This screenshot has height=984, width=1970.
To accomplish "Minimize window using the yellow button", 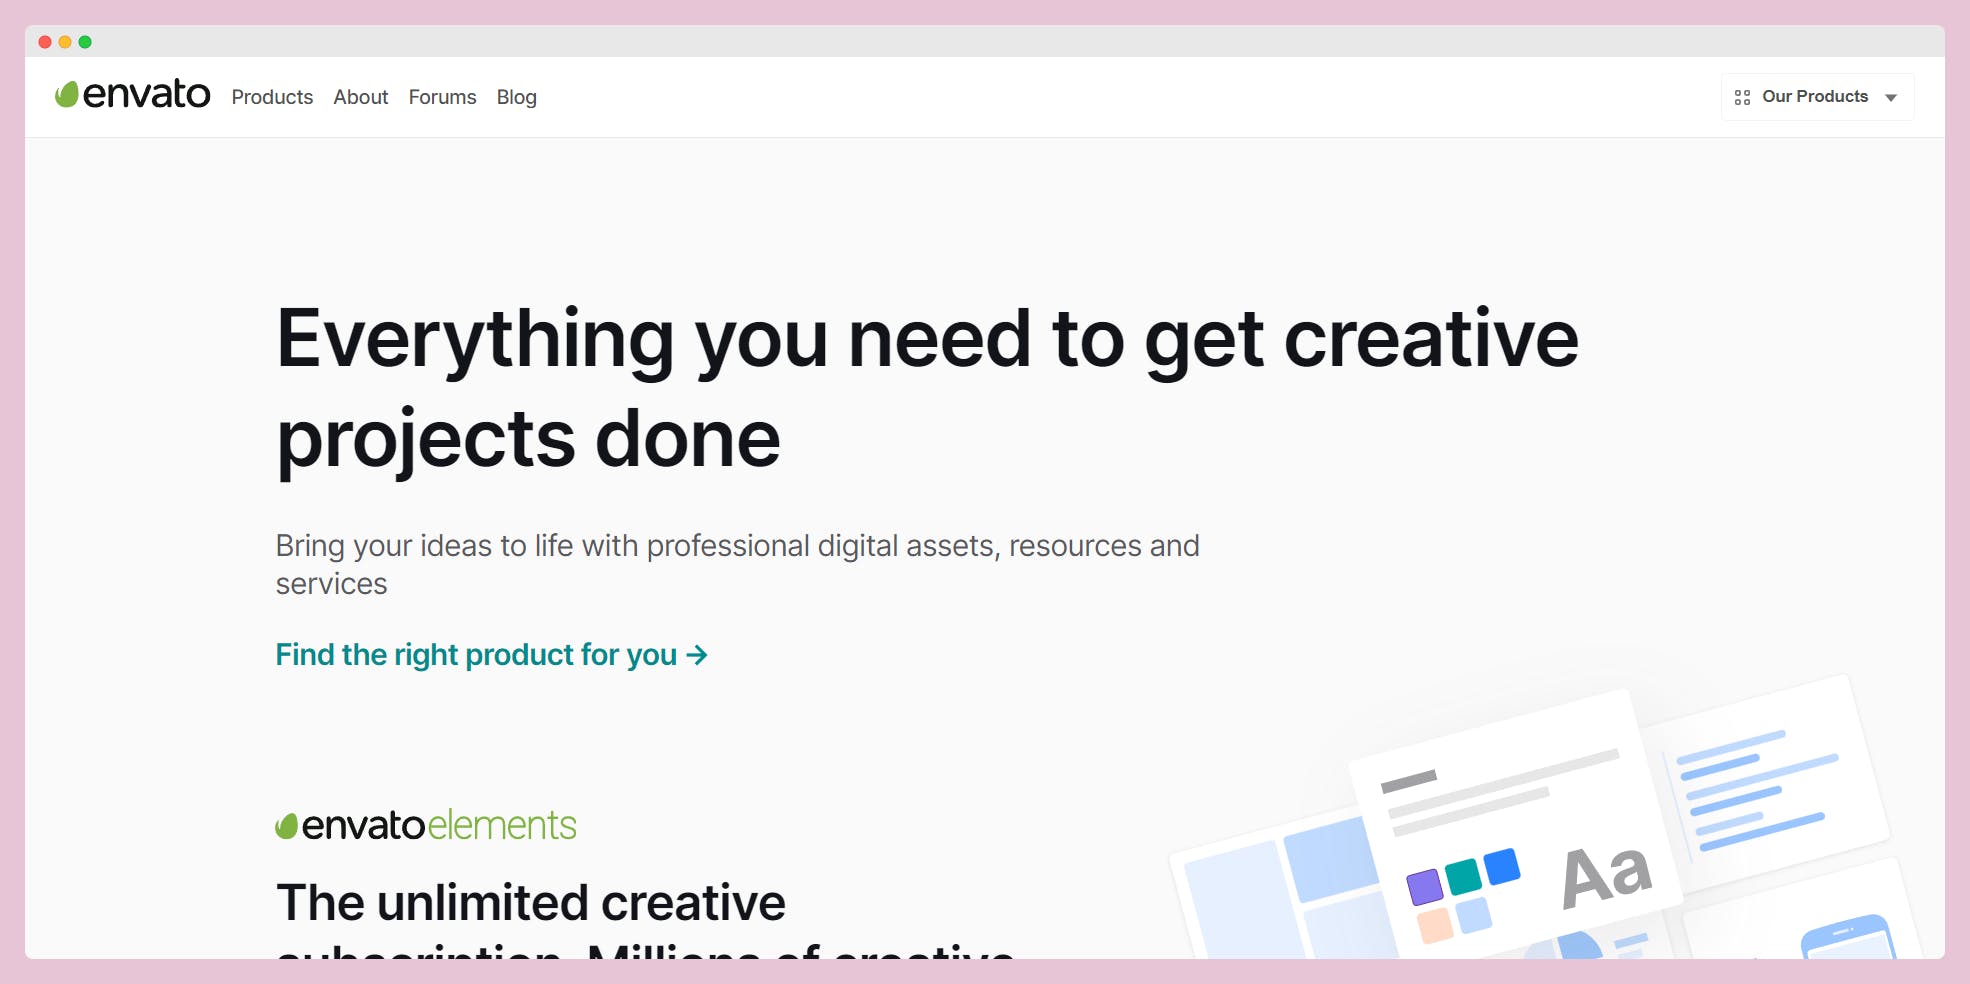I will pyautogui.click(x=65, y=42).
